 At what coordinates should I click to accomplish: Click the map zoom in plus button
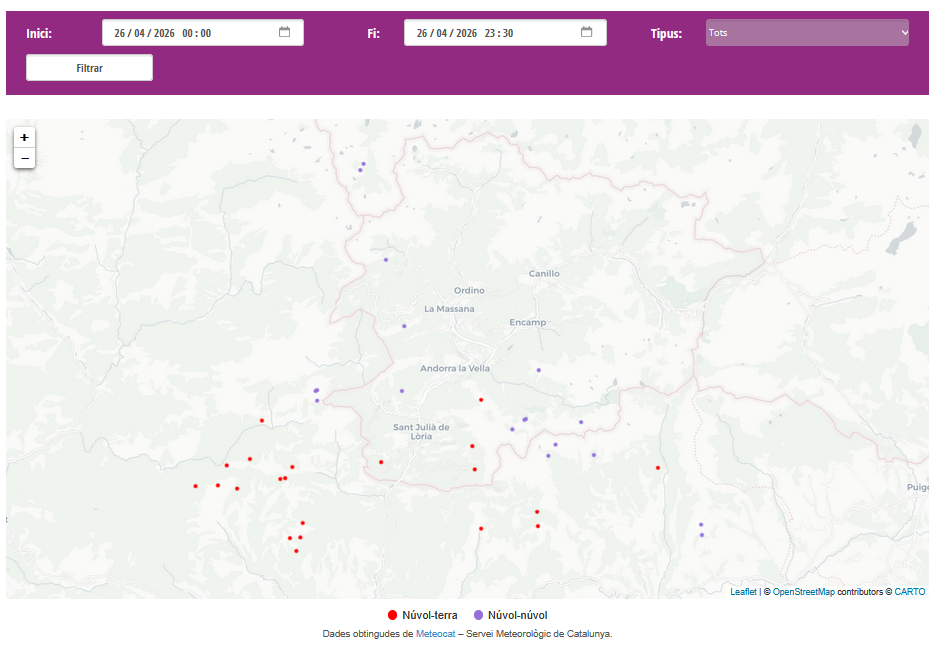24,137
